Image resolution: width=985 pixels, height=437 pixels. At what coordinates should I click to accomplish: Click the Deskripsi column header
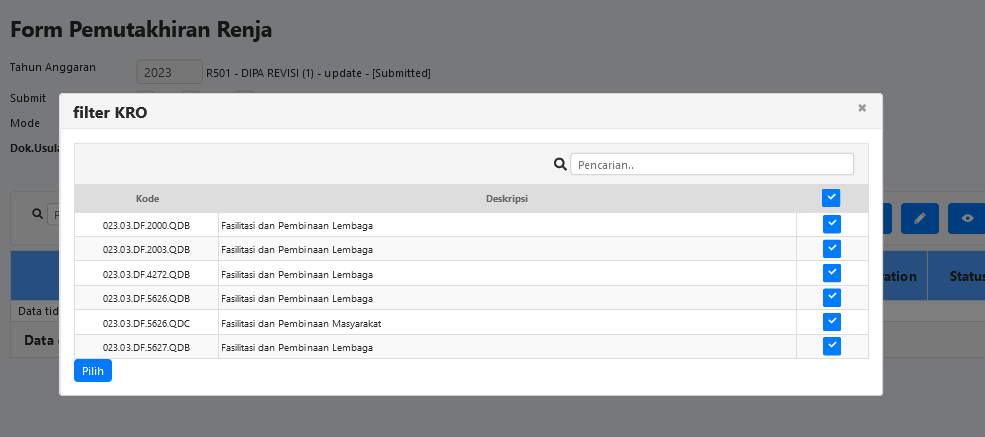click(x=507, y=198)
